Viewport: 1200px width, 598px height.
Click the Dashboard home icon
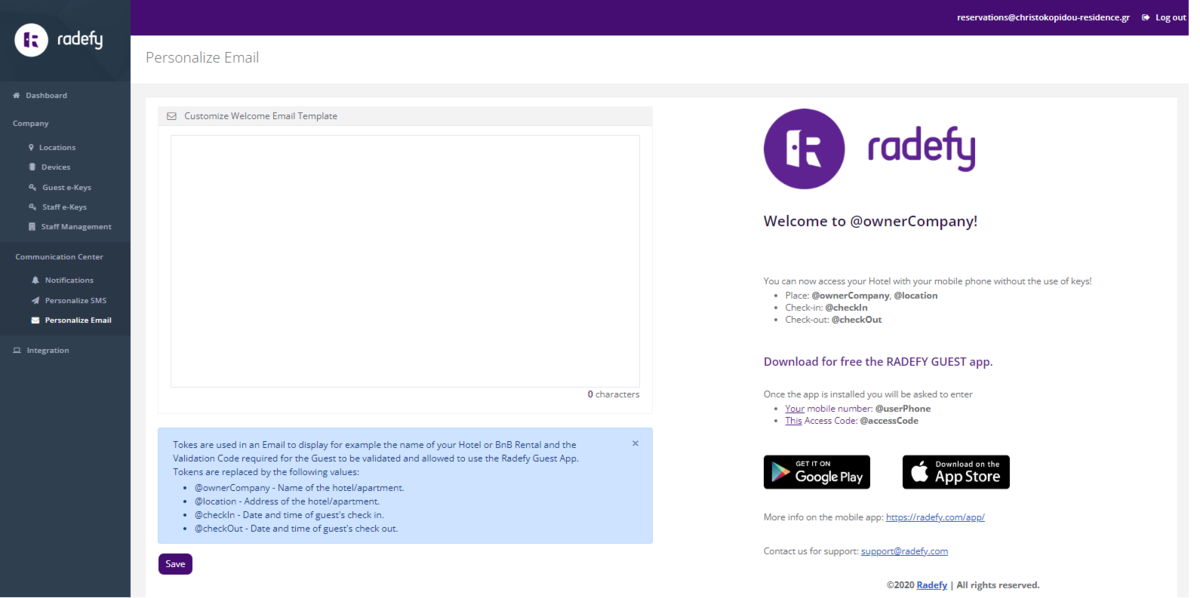[x=16, y=95]
